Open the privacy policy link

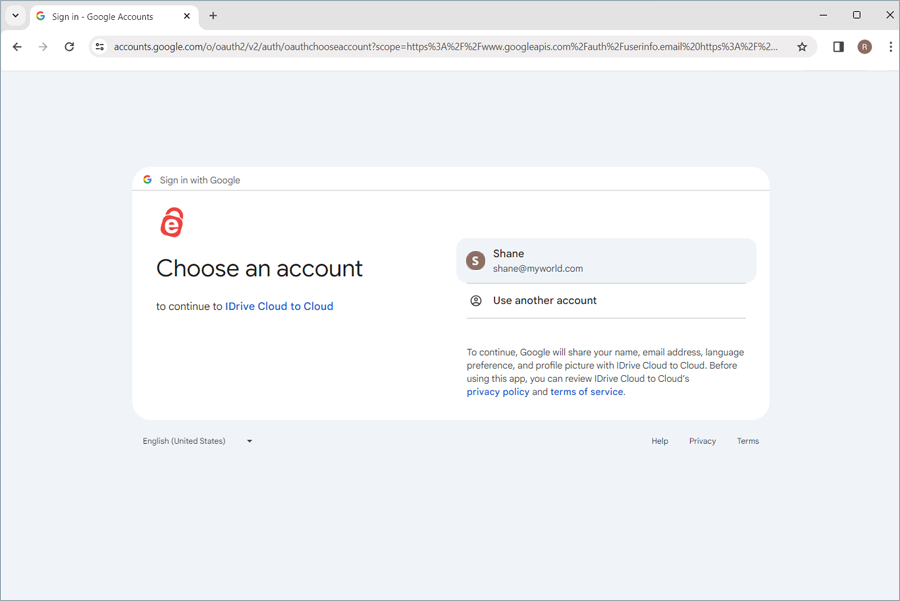498,392
